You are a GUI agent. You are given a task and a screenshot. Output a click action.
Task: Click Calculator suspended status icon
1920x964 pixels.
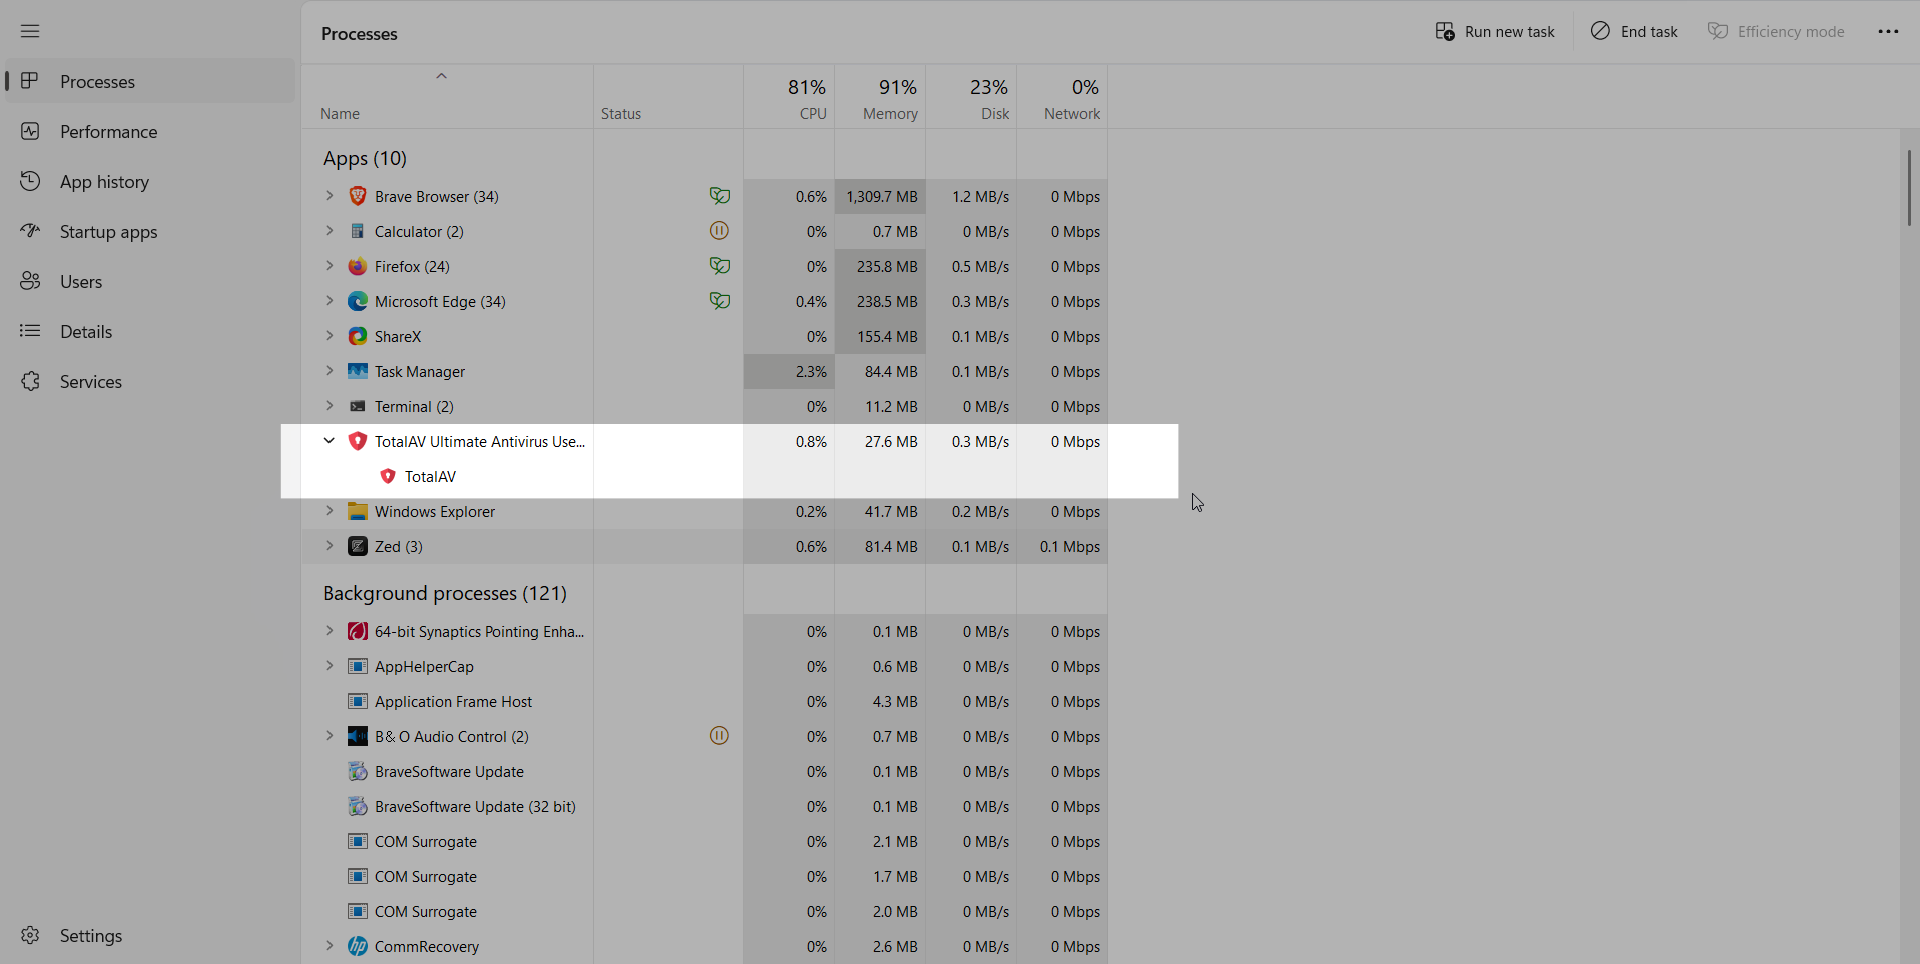click(719, 231)
